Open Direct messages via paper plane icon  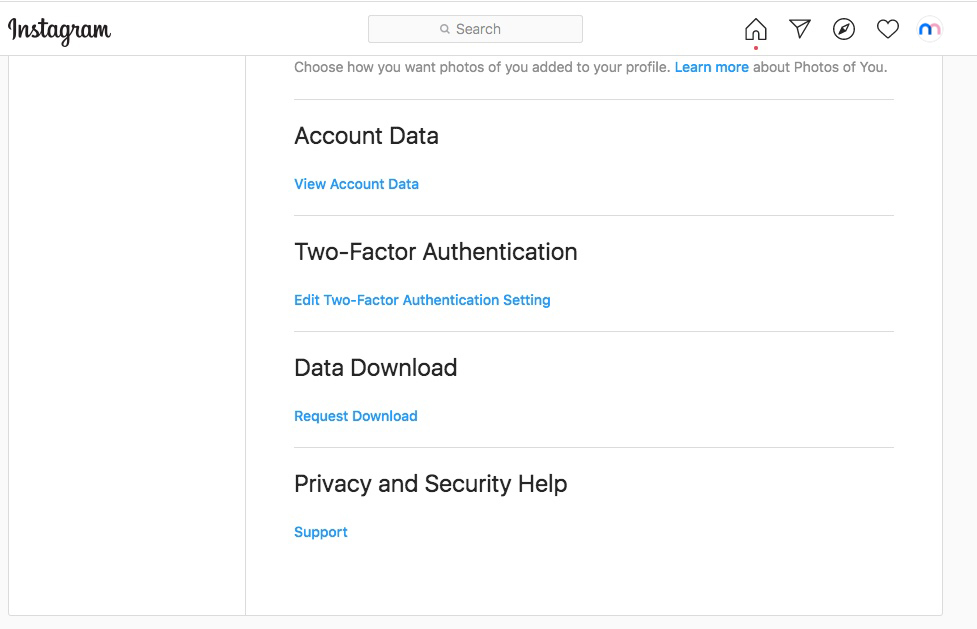(799, 29)
